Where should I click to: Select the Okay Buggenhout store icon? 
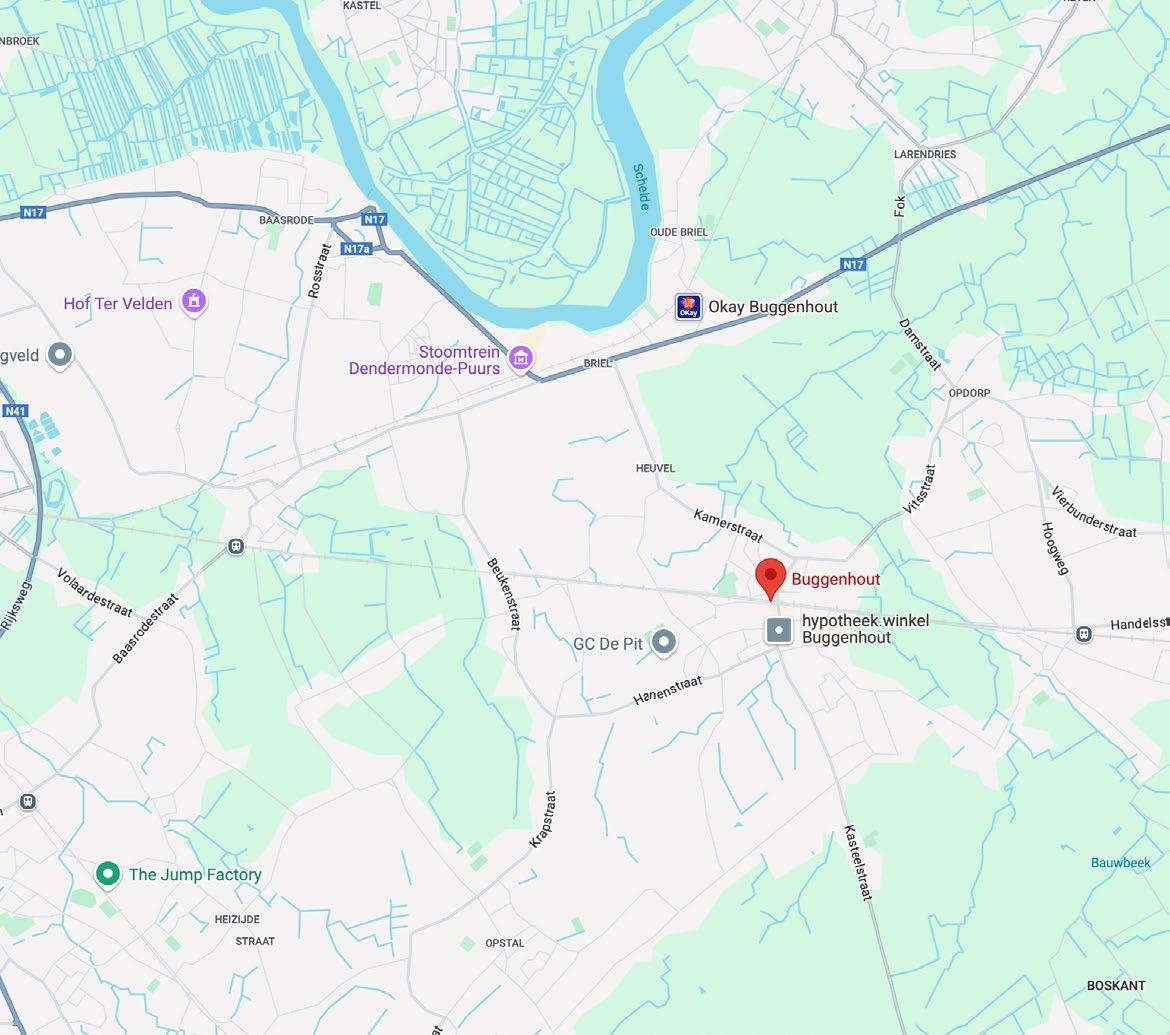click(688, 307)
